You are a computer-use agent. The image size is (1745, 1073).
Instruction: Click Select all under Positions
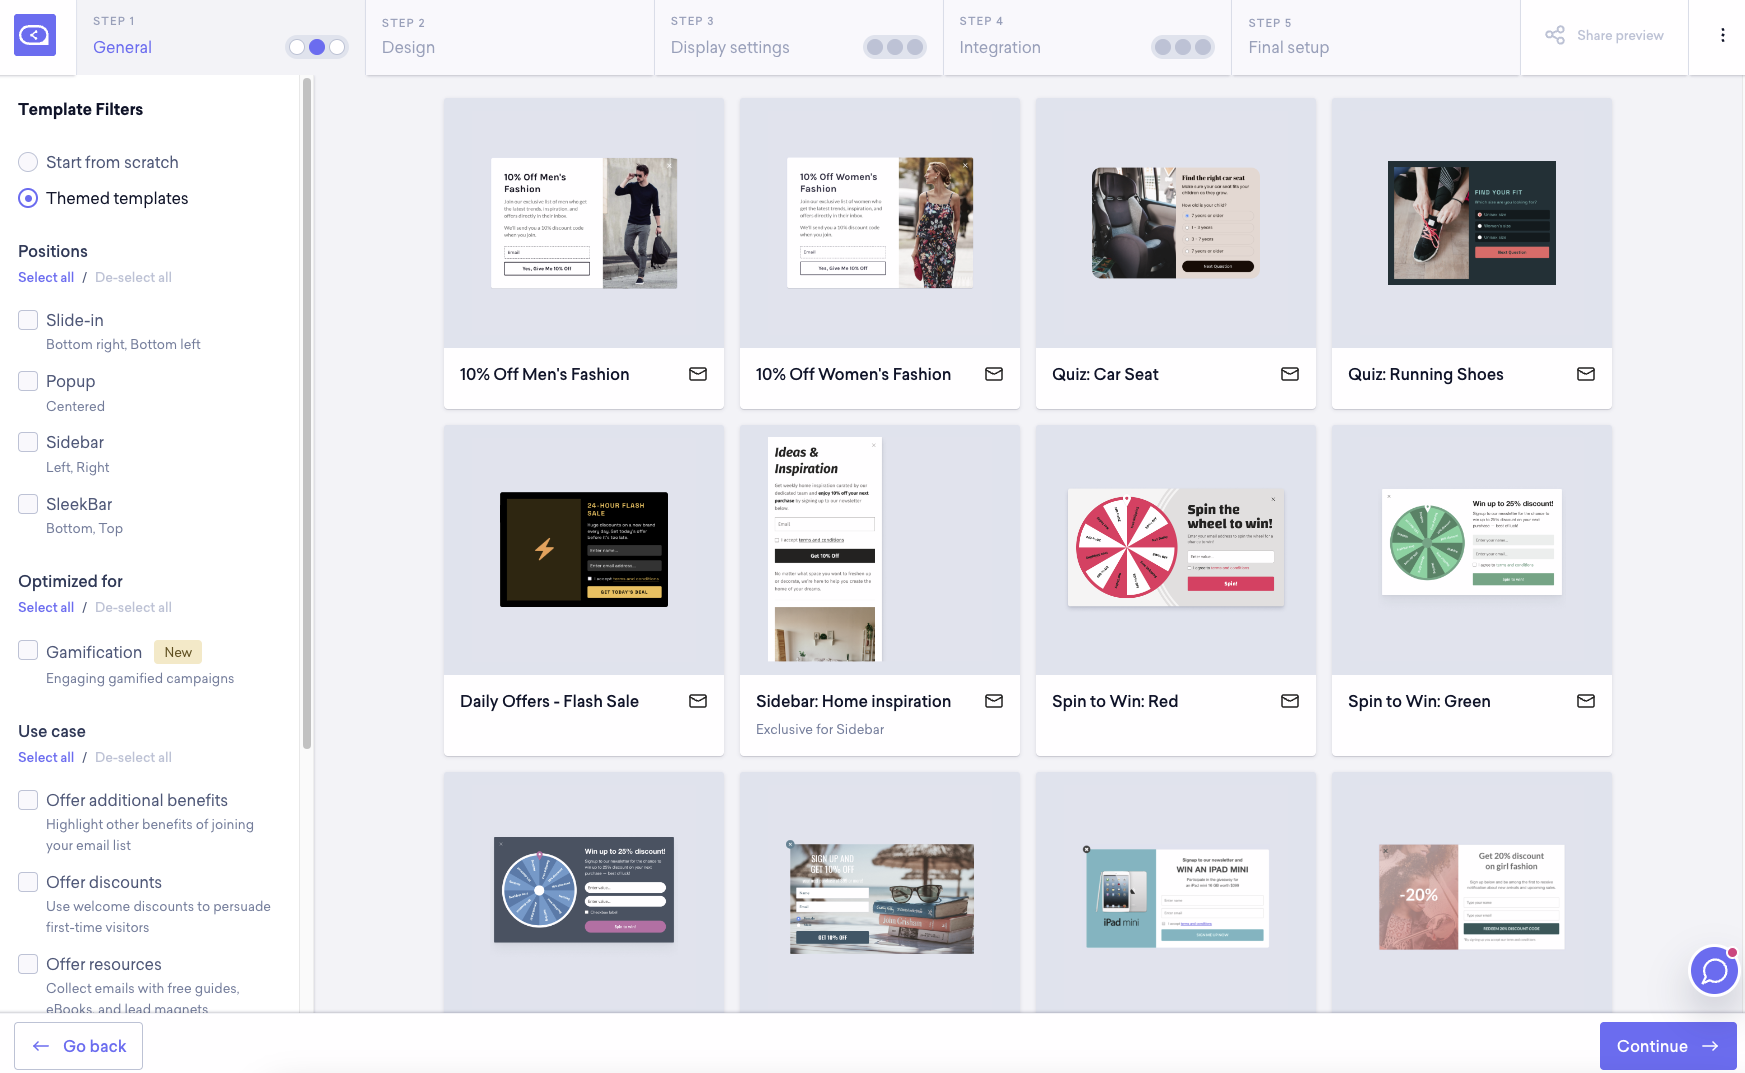tap(46, 277)
